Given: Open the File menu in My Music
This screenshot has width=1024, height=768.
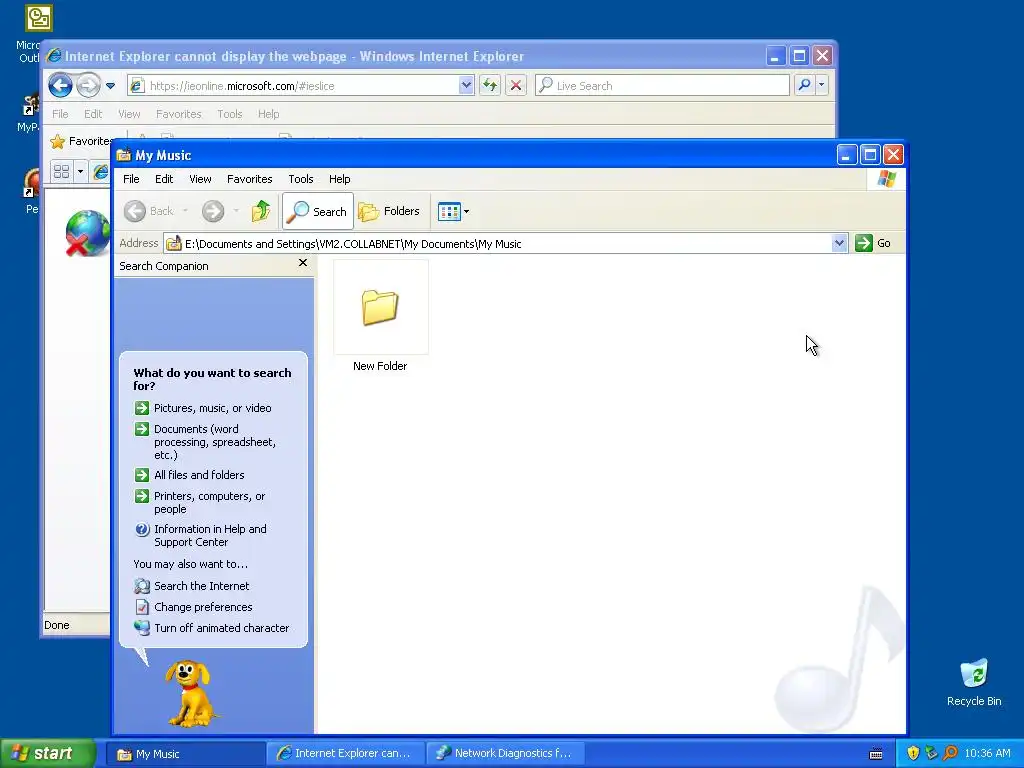Looking at the screenshot, I should [x=131, y=179].
